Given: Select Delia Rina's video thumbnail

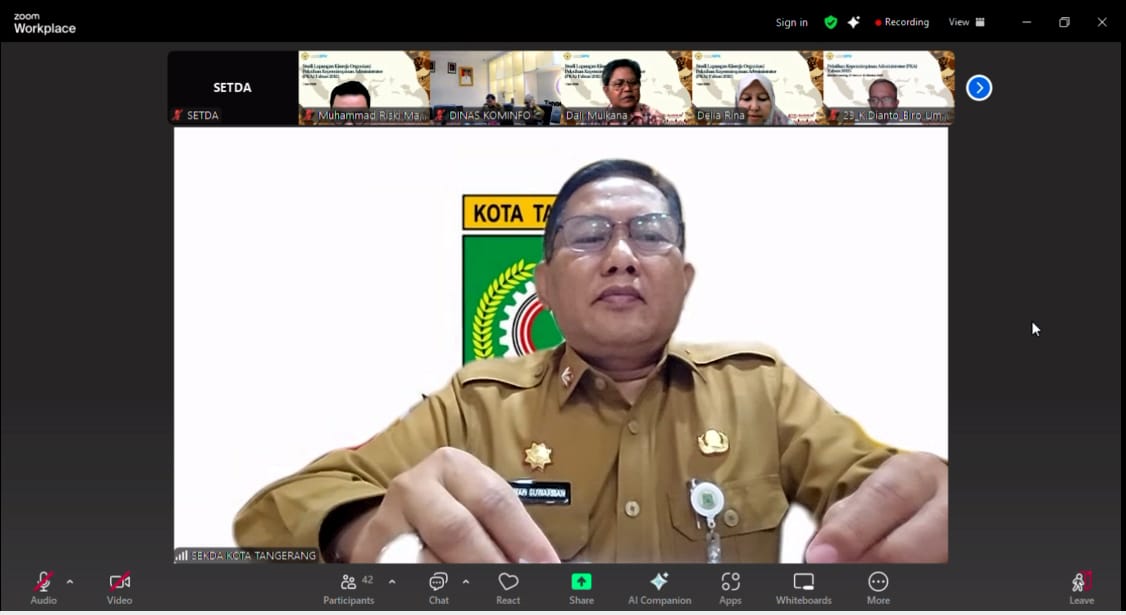Looking at the screenshot, I should pyautogui.click(x=757, y=88).
